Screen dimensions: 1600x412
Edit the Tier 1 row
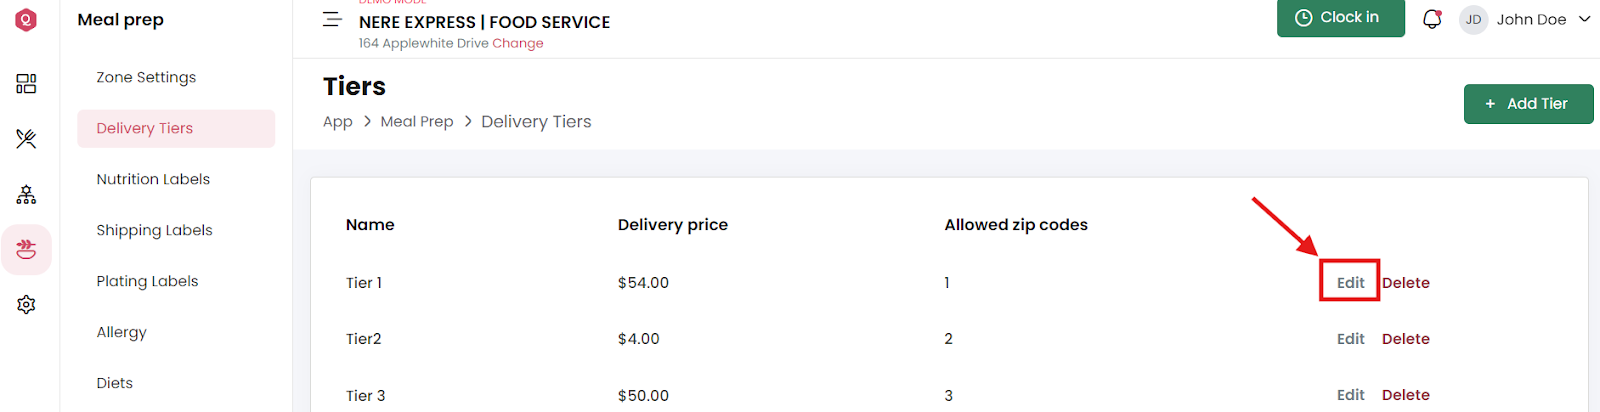[1350, 283]
